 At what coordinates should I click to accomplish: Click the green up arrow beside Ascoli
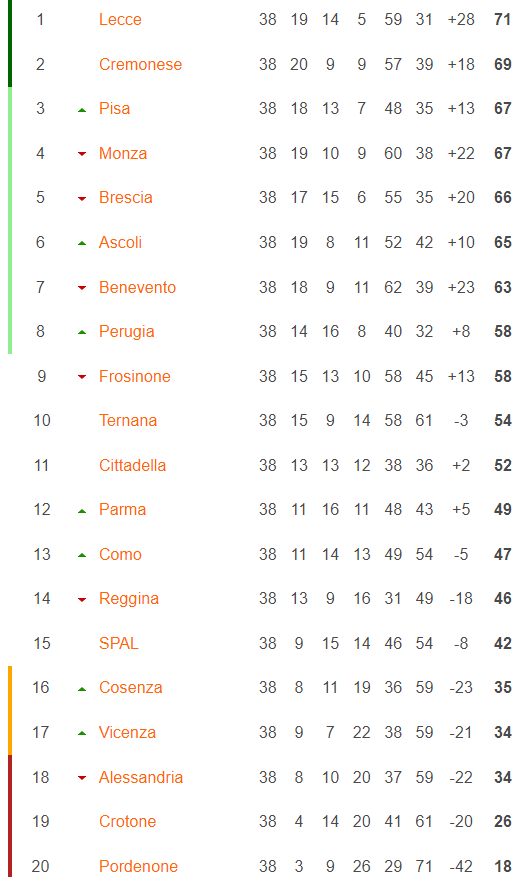point(82,243)
